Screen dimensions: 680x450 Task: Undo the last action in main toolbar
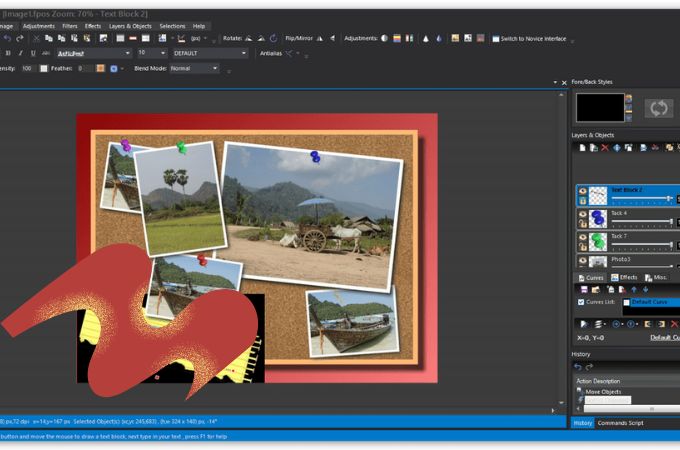coord(7,39)
